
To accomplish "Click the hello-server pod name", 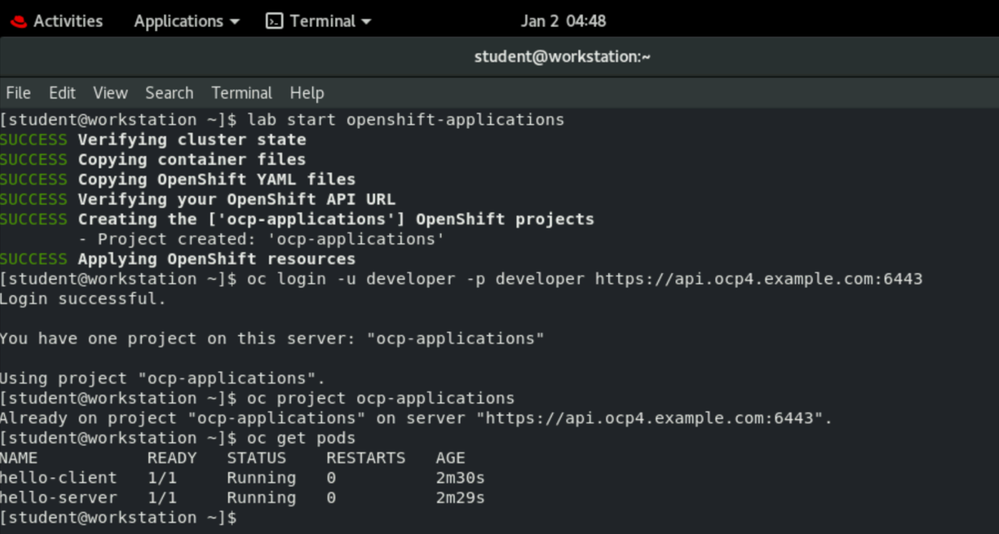I will pyautogui.click(x=58, y=498).
